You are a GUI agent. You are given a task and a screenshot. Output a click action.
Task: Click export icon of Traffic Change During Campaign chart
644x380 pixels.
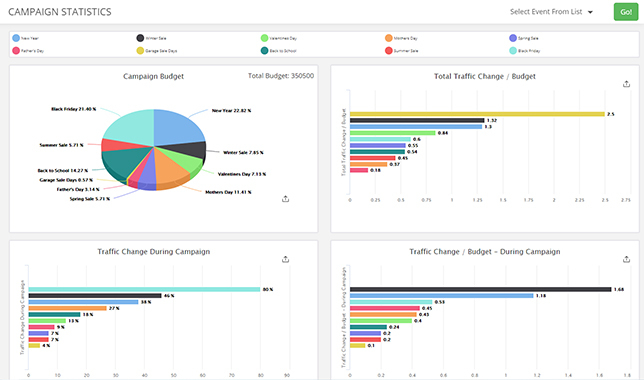pos(285,259)
